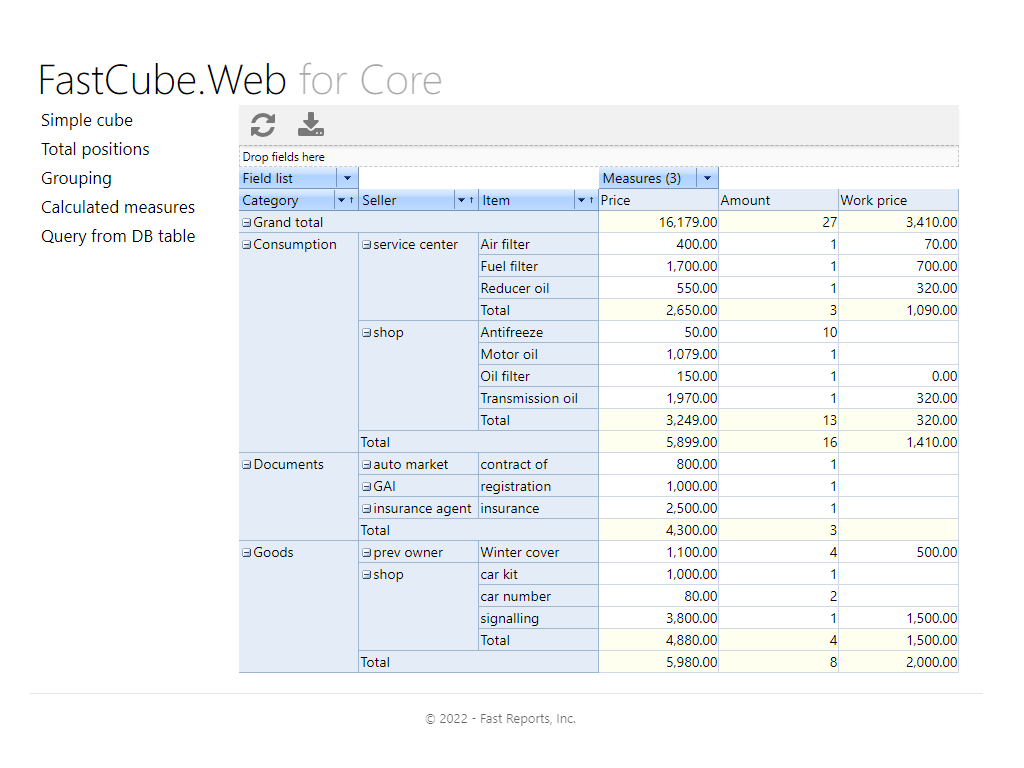Click the export download icon
The height and width of the screenshot is (768, 1024).
coord(311,125)
